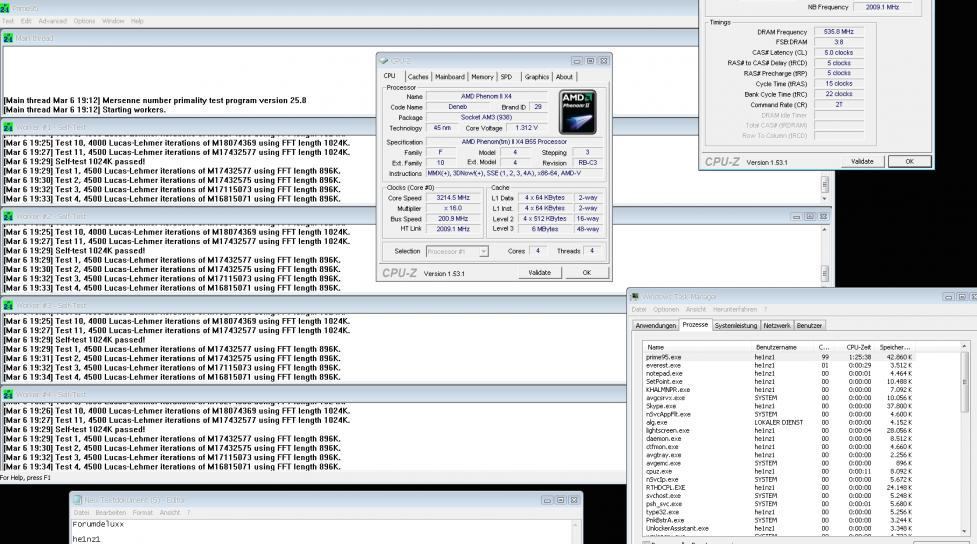This screenshot has width=977, height=544.
Task: Open the Test menu in Prime95
Action: (x=8, y=21)
